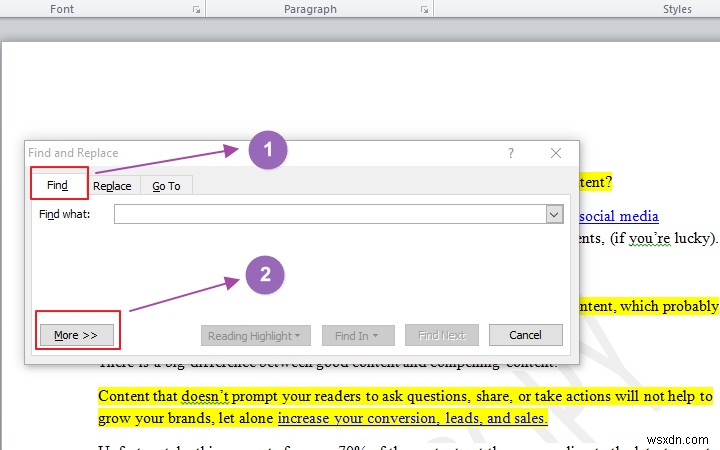Open the social media hyperlink
Viewport: 720px width, 450px height.
click(619, 216)
